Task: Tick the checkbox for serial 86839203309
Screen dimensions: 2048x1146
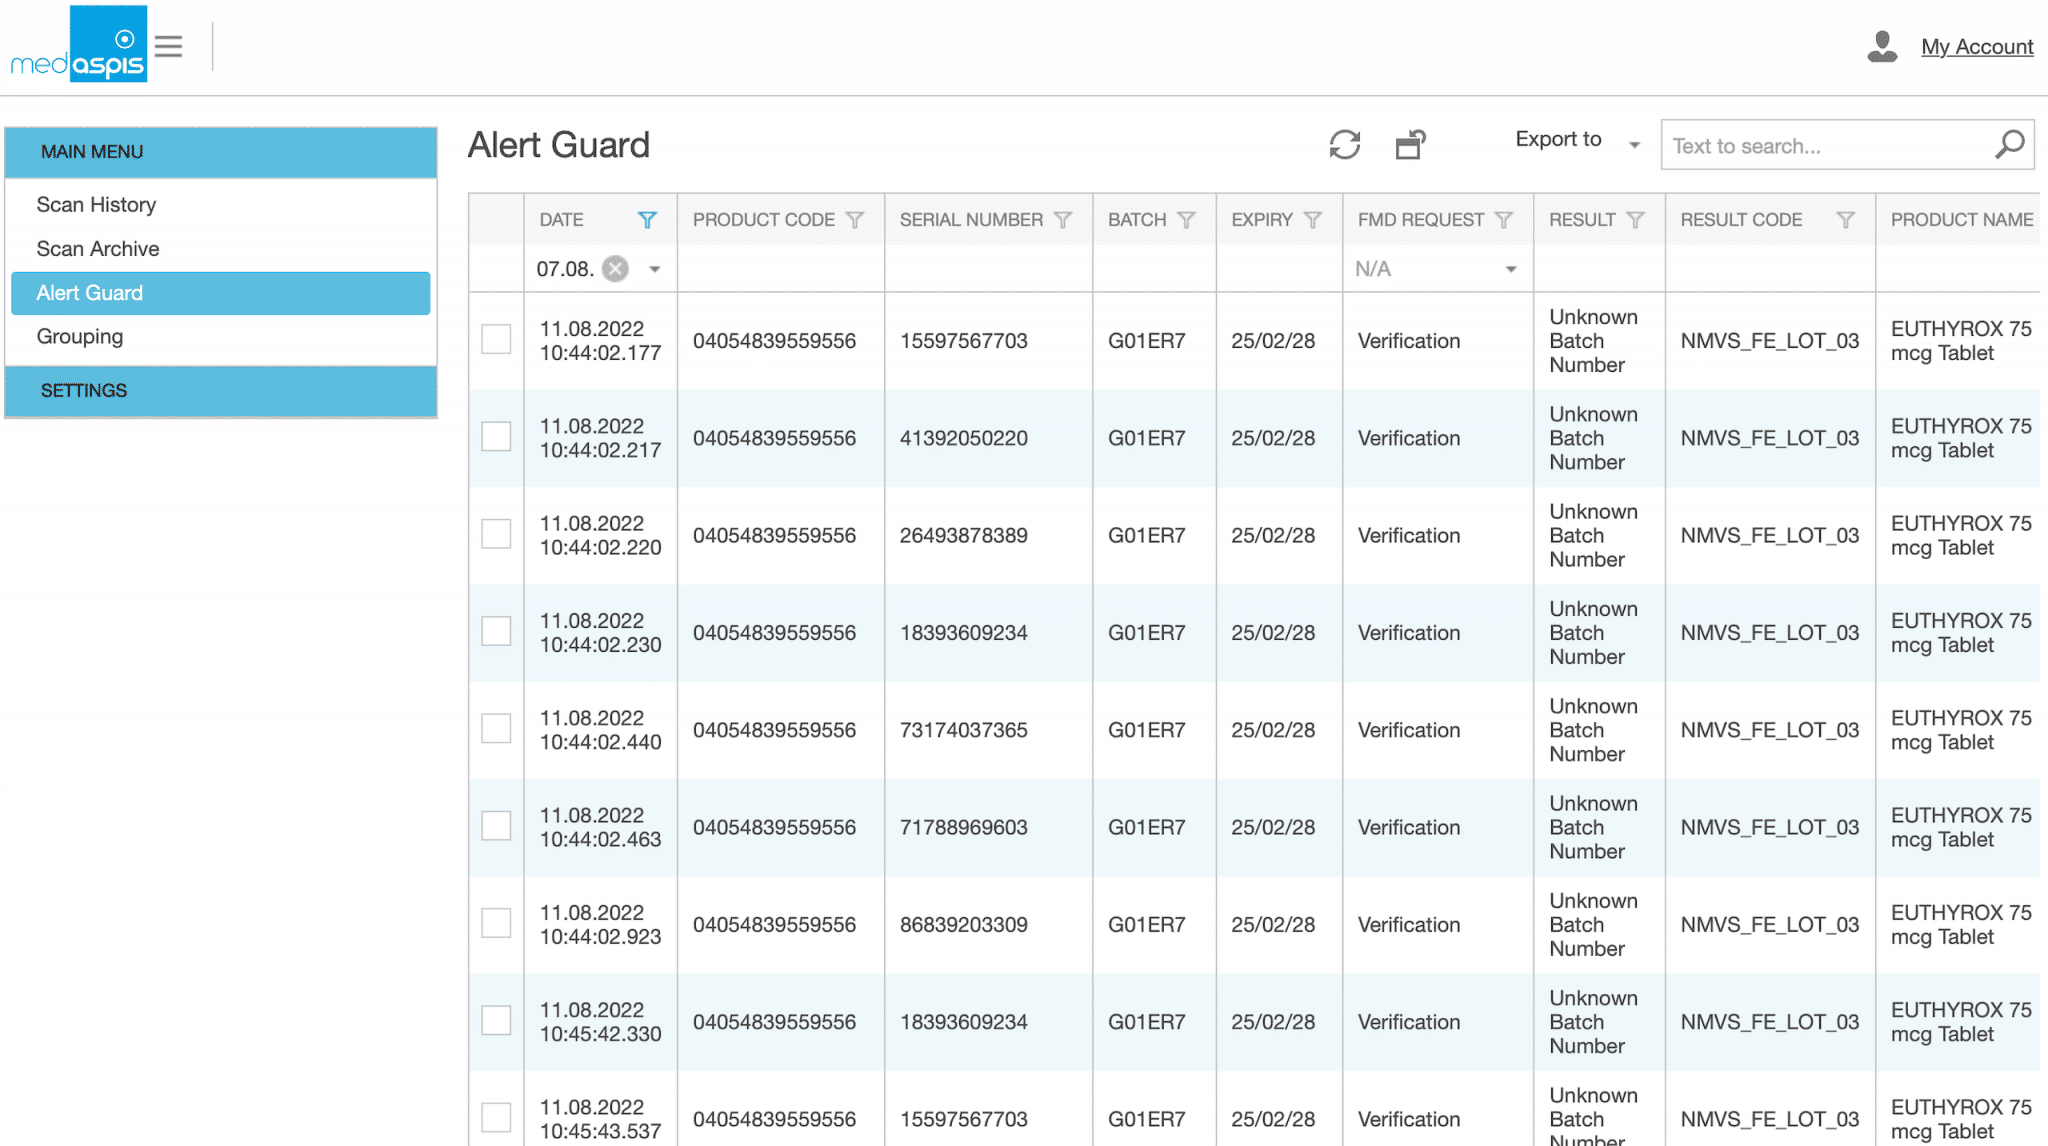Action: [x=496, y=923]
